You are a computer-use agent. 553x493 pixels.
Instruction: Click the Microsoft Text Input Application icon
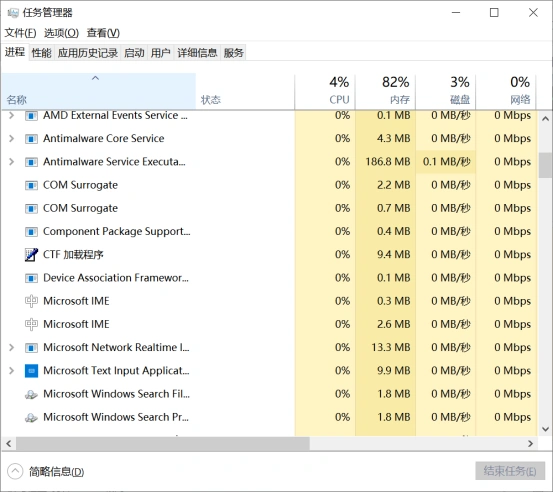pos(31,371)
